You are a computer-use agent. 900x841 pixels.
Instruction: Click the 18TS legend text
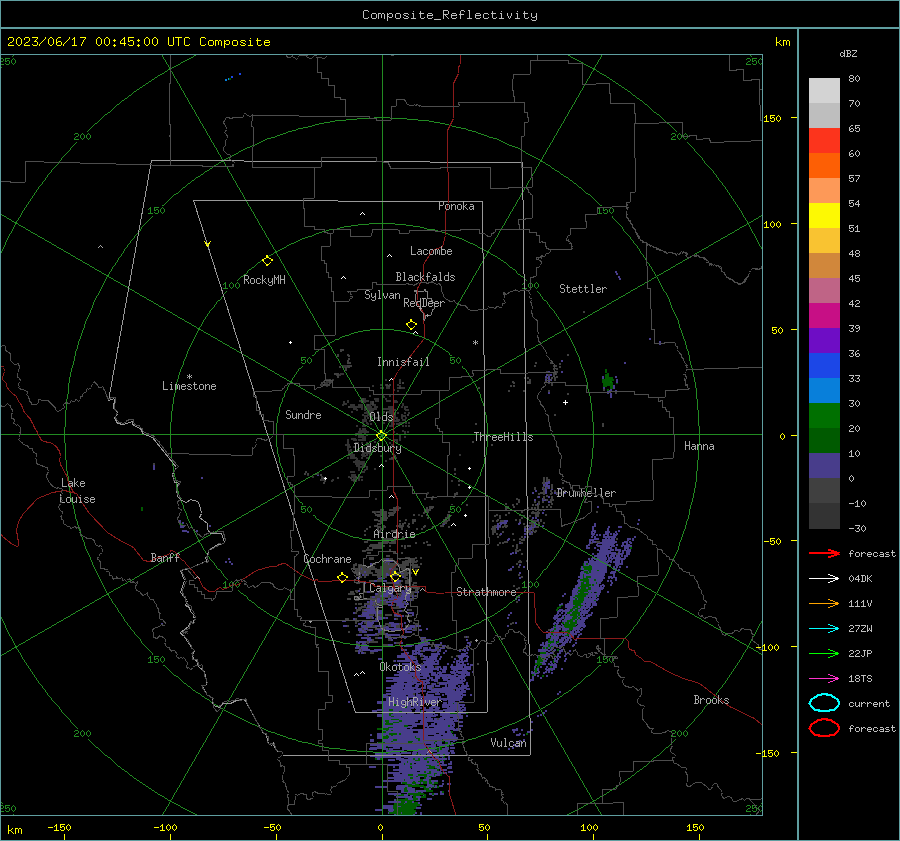click(860, 679)
